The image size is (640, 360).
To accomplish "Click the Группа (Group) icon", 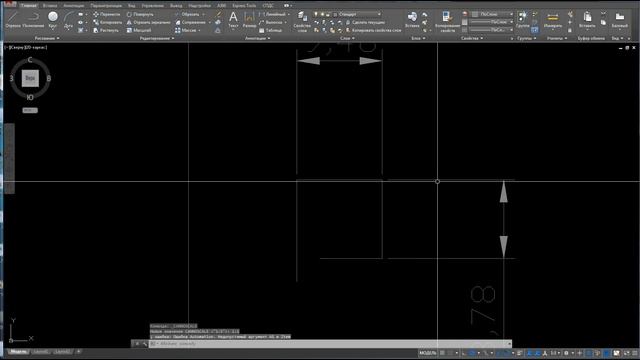I will [x=522, y=20].
